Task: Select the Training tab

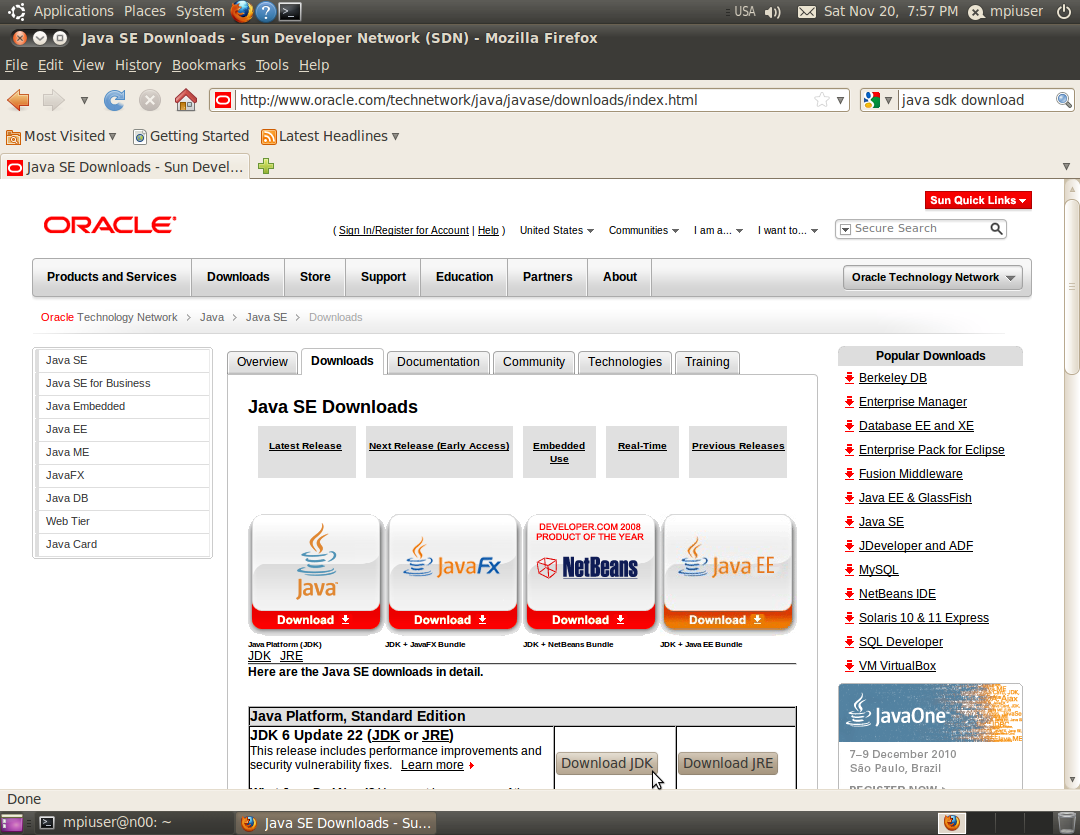Action: (x=707, y=362)
